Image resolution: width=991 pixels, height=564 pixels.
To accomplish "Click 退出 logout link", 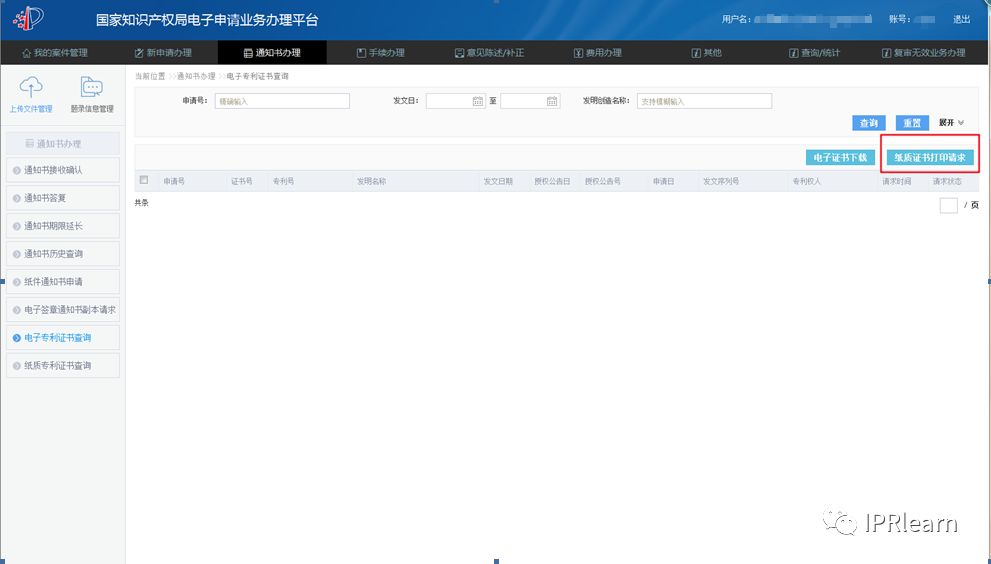I will click(961, 20).
